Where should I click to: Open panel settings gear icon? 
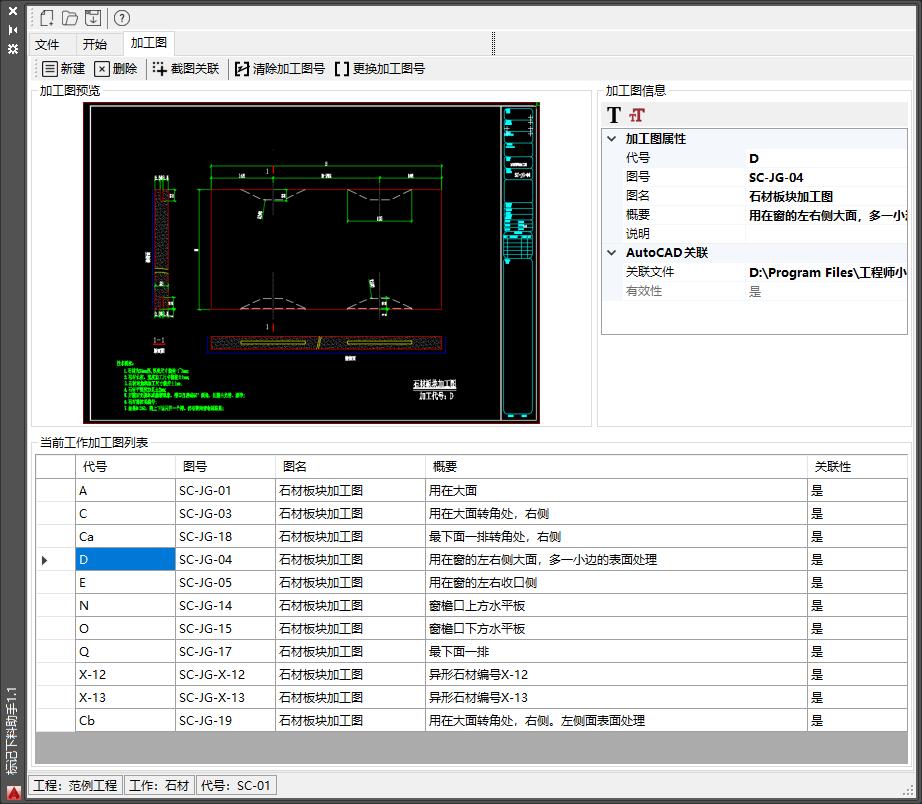tap(13, 49)
